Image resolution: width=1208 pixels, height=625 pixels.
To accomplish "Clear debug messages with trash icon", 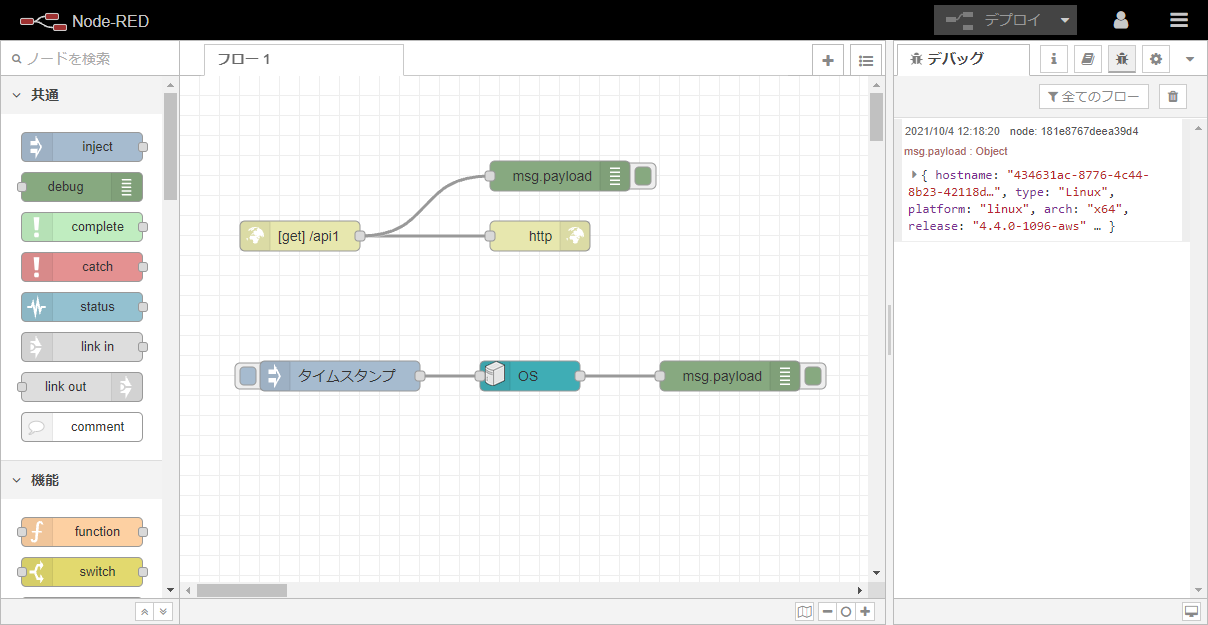I will coord(1173,96).
